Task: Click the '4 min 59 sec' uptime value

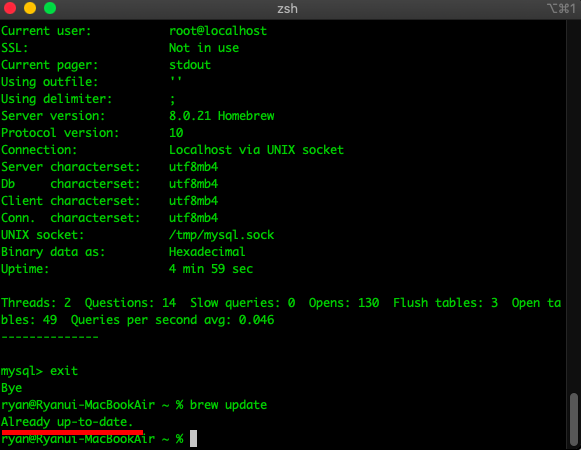Action: pyautogui.click(x=211, y=269)
